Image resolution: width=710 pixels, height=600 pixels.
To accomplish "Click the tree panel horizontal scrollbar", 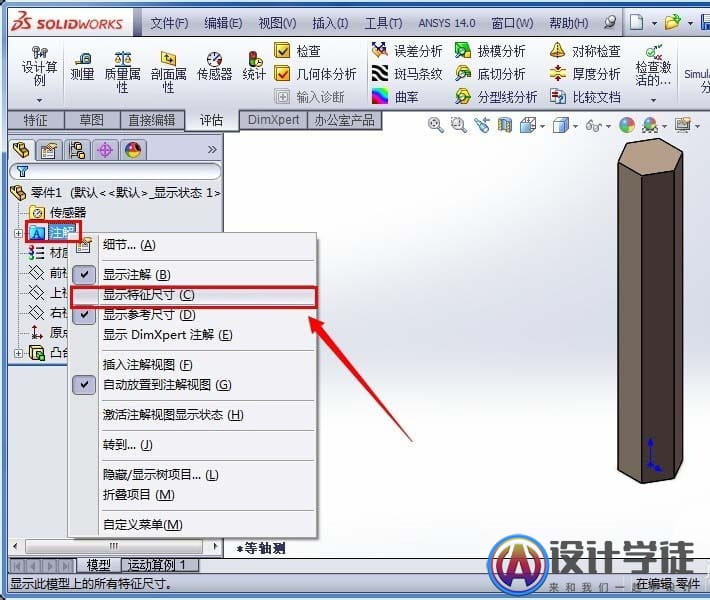I will [x=115, y=546].
